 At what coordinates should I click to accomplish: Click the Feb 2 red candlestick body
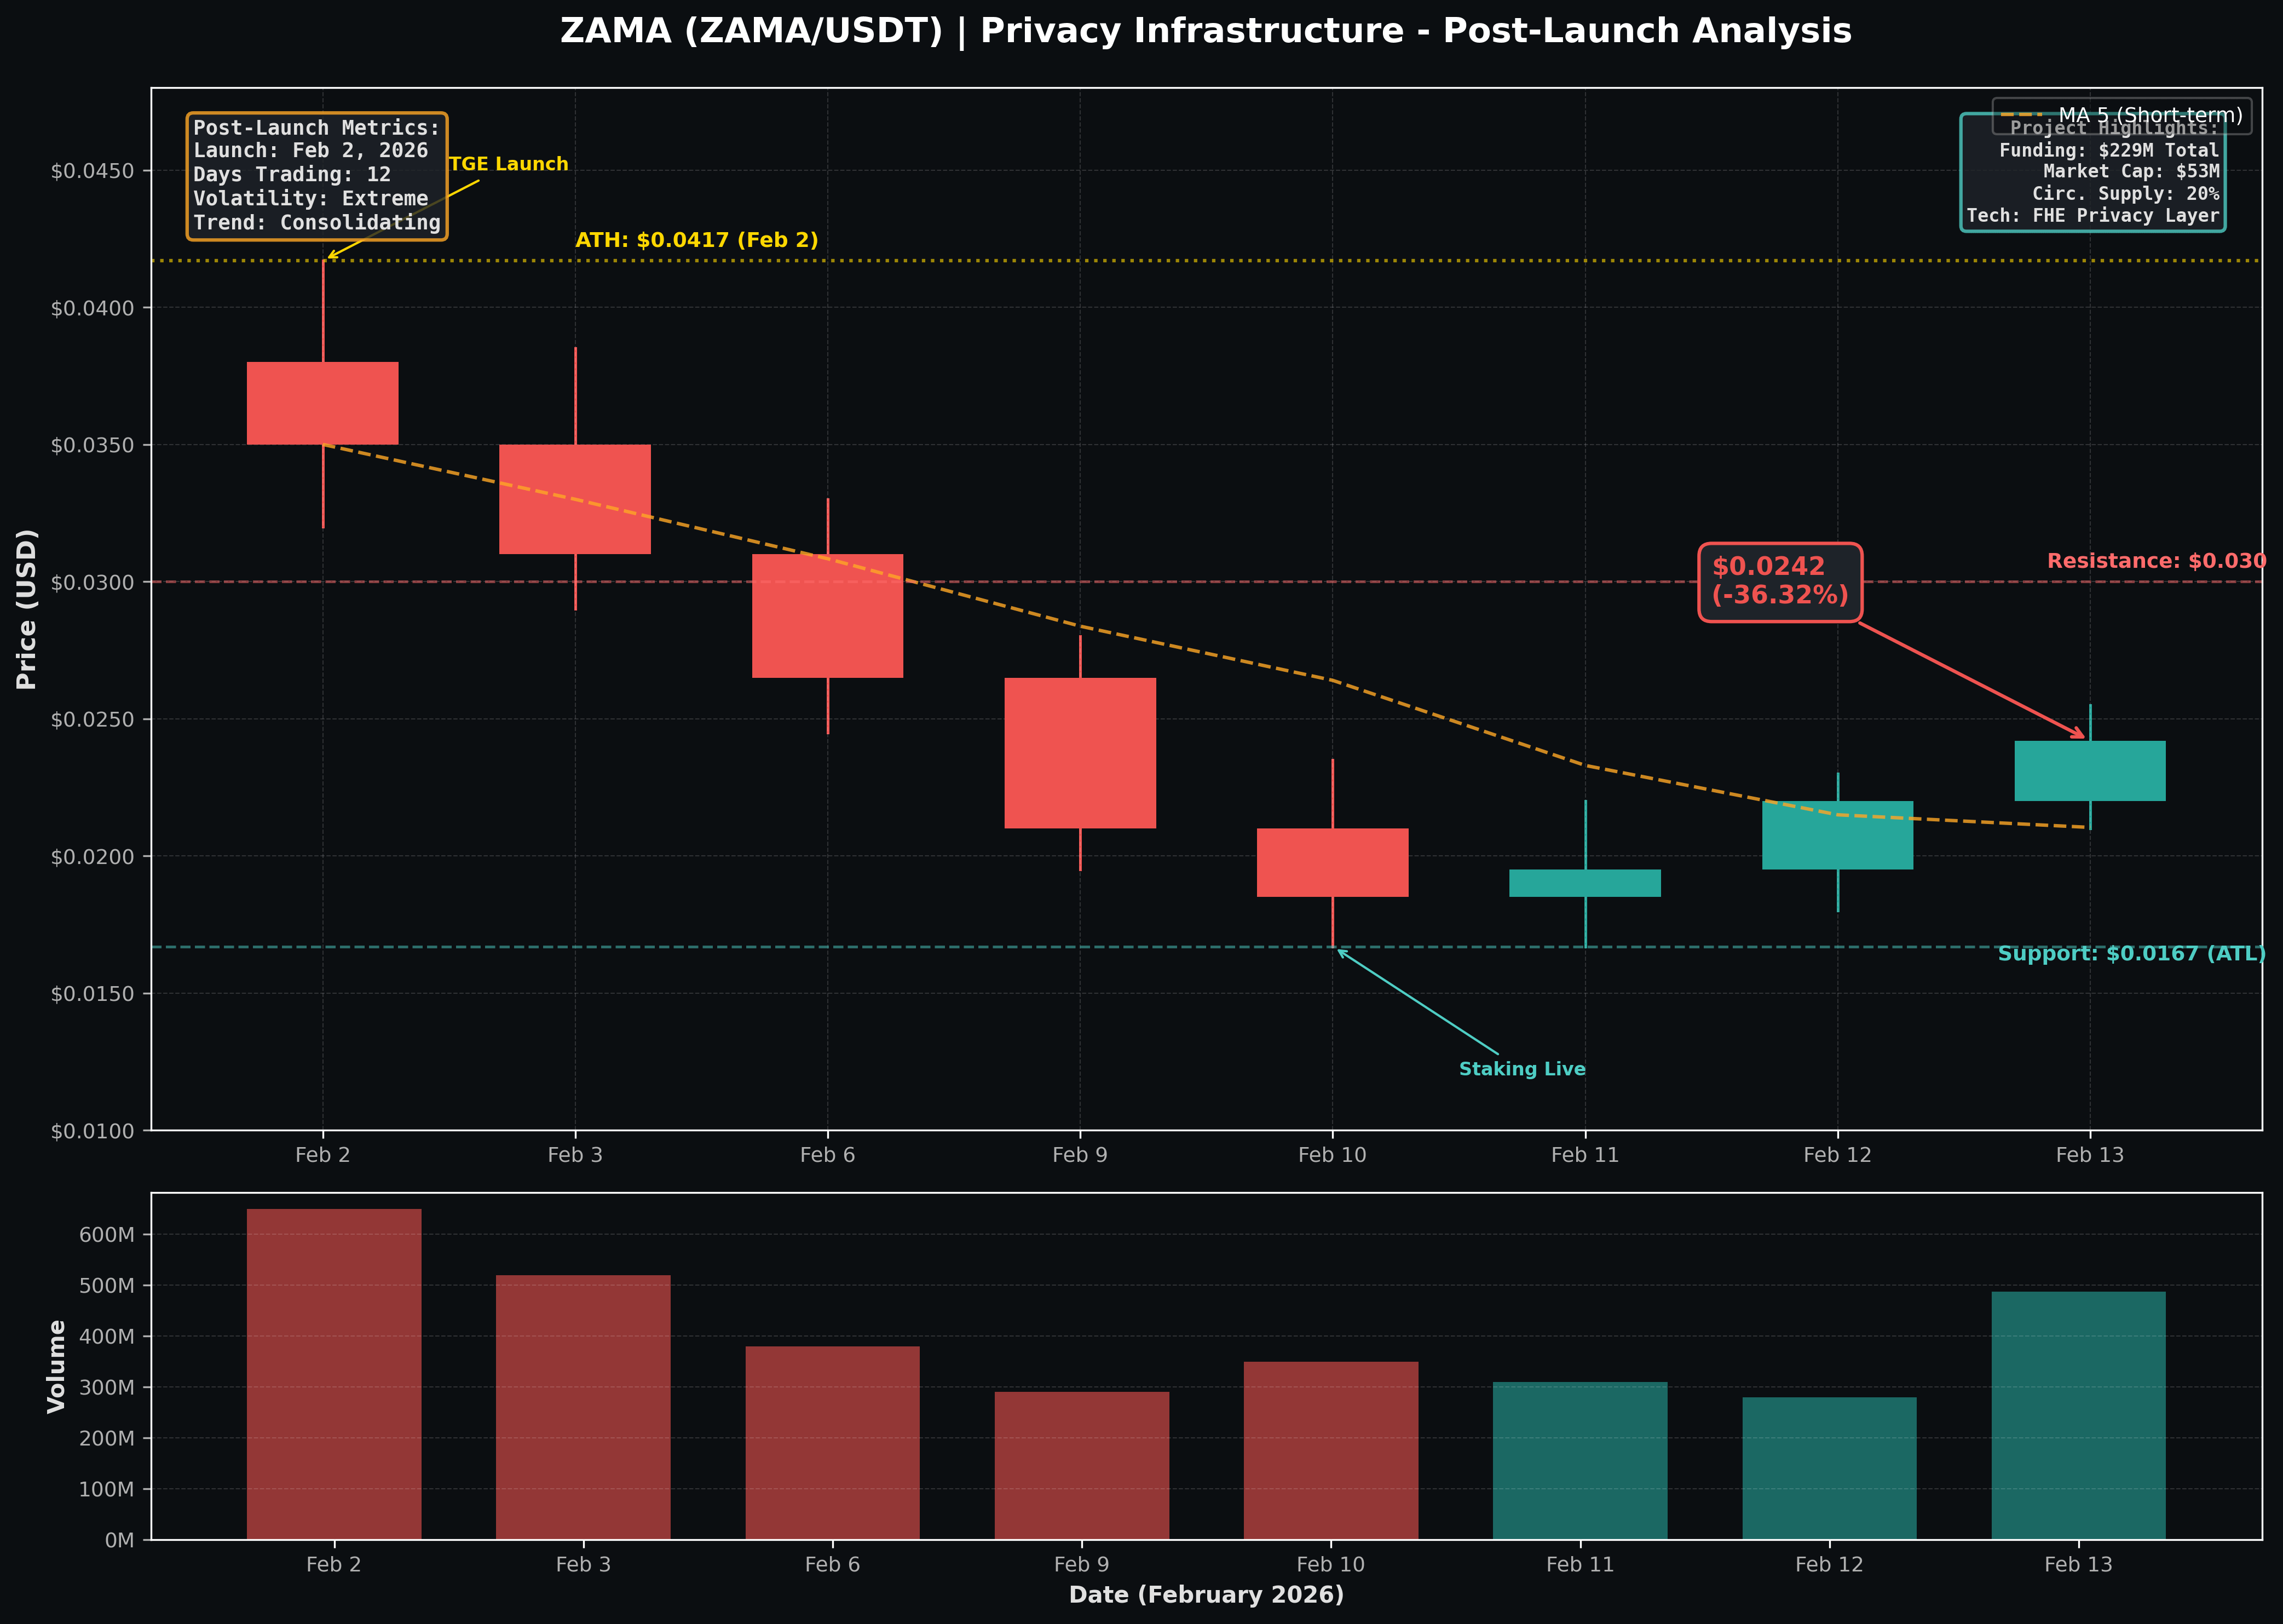coord(322,403)
